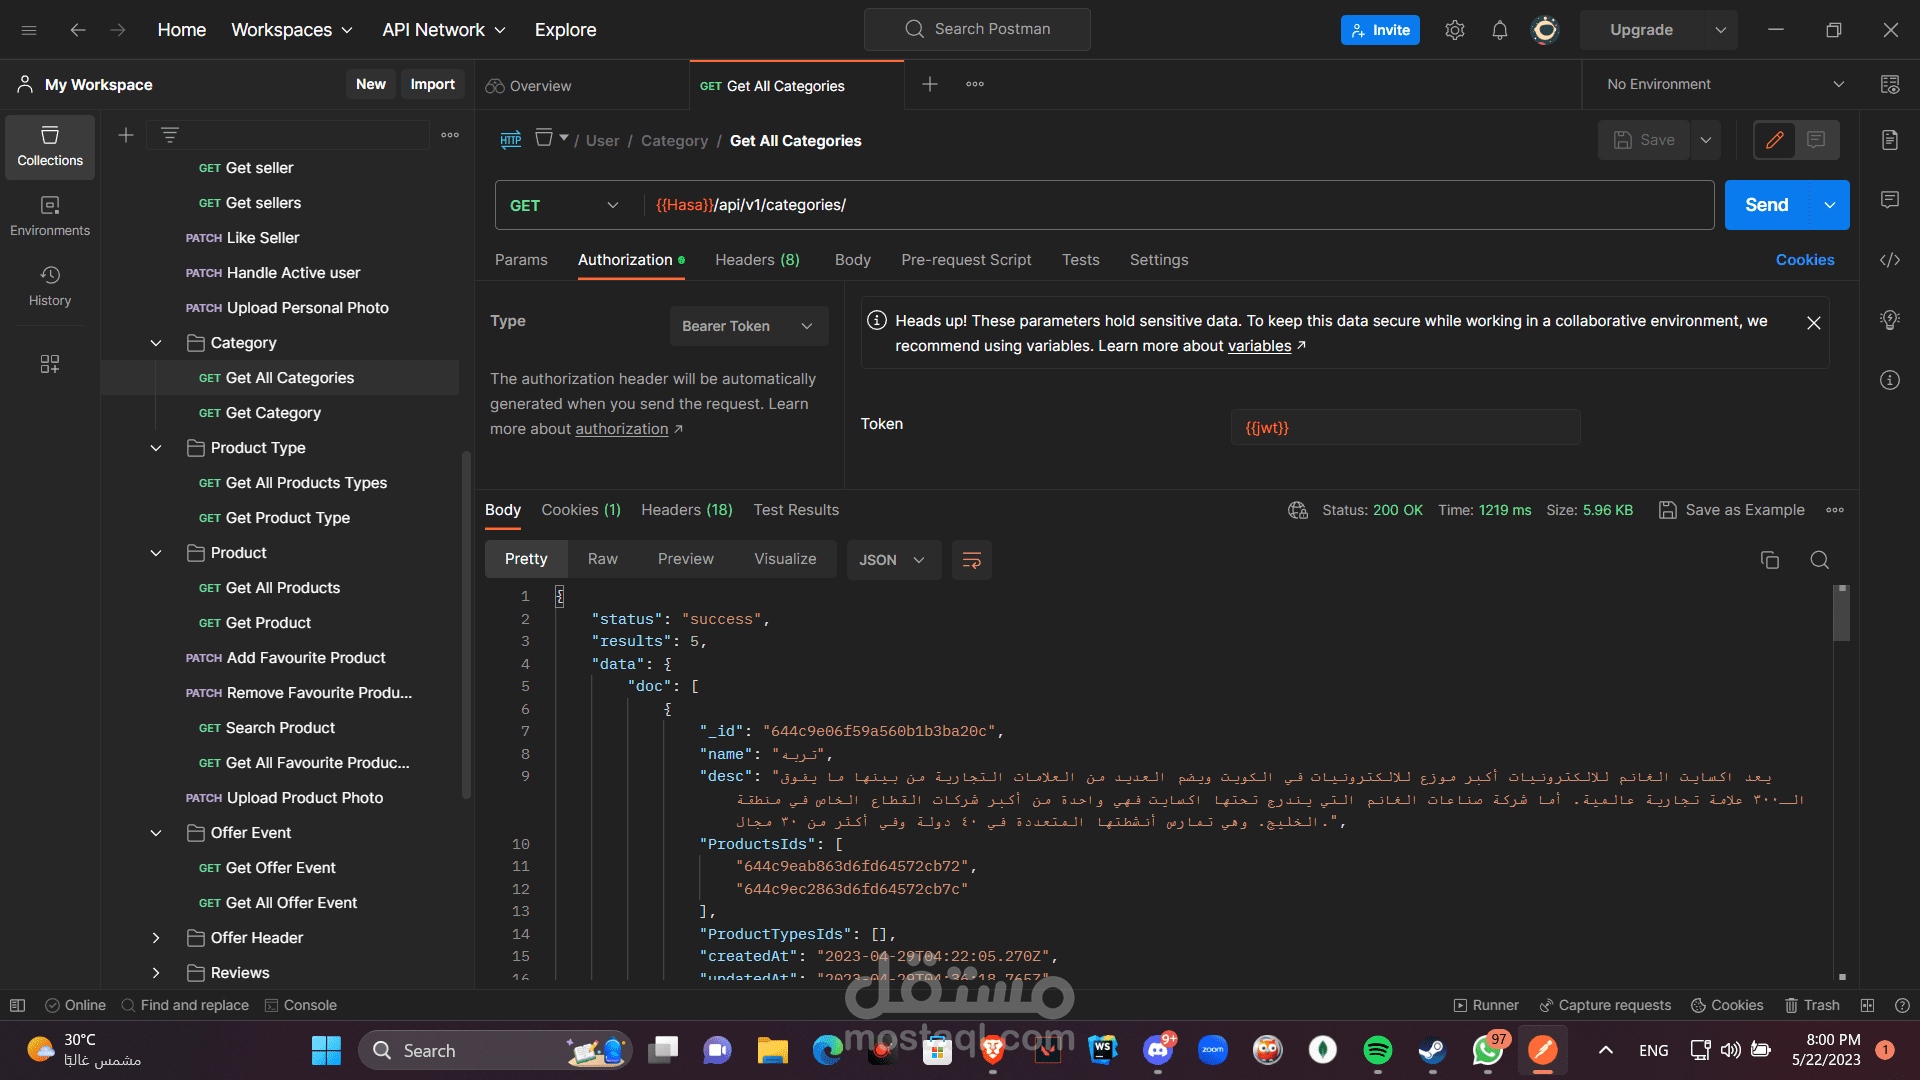This screenshot has width=1920, height=1080.
Task: Open the Send button dropdown arrow
Action: tap(1830, 205)
